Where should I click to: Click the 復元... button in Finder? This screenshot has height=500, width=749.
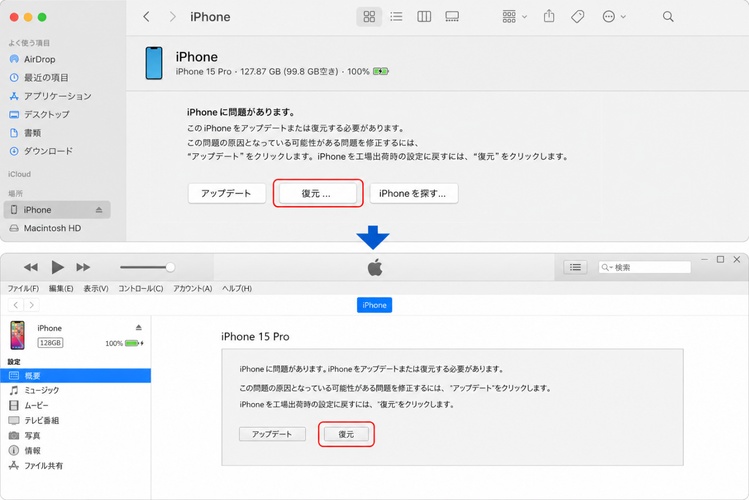pyautogui.click(x=318, y=193)
